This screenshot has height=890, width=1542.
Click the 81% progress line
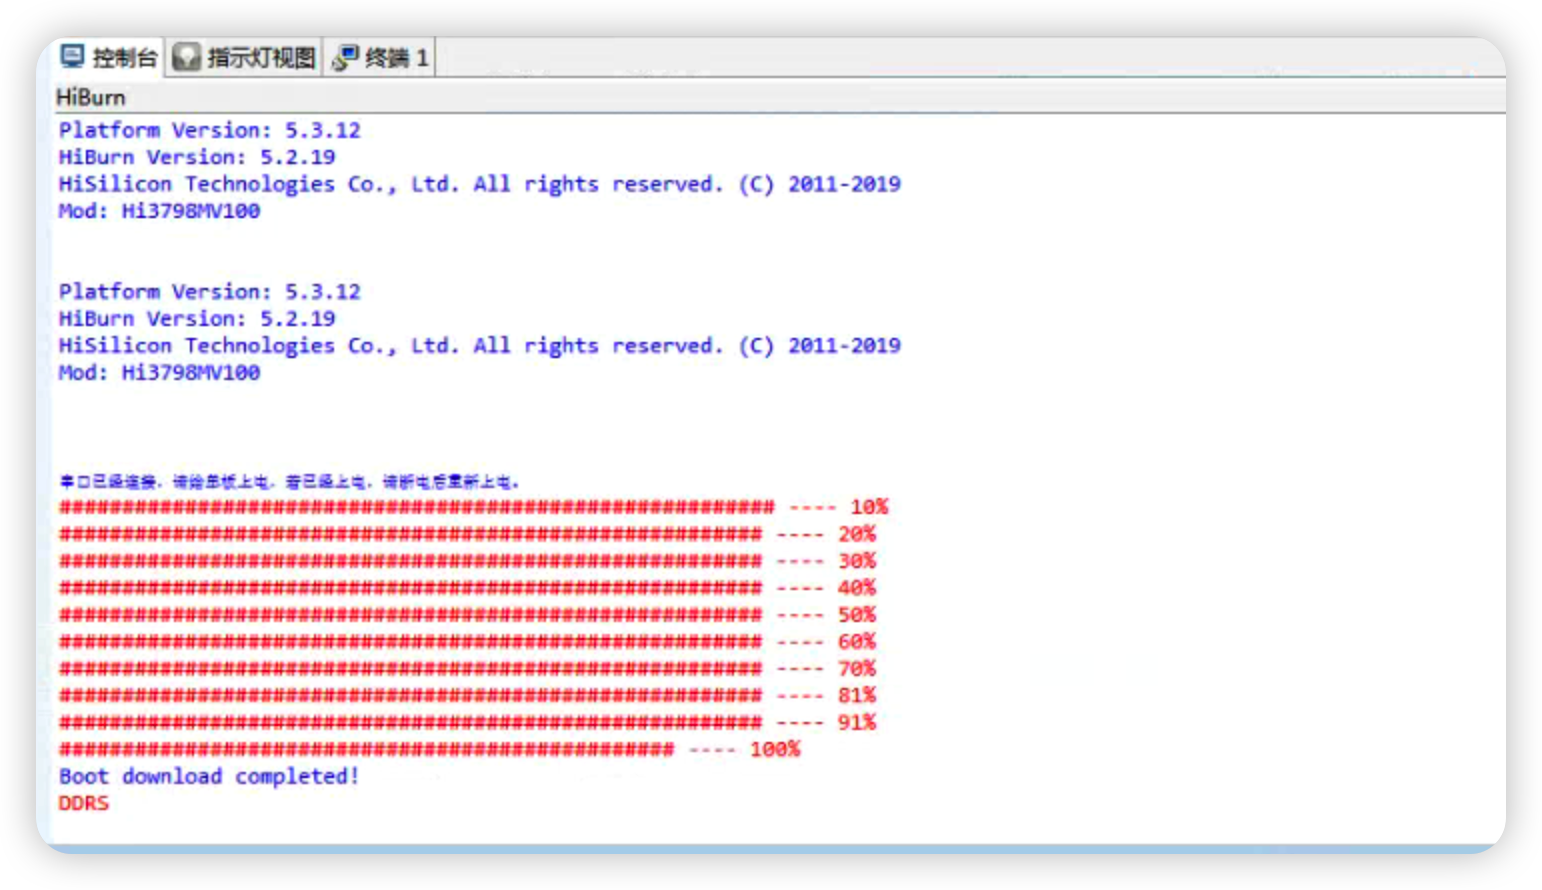[467, 695]
